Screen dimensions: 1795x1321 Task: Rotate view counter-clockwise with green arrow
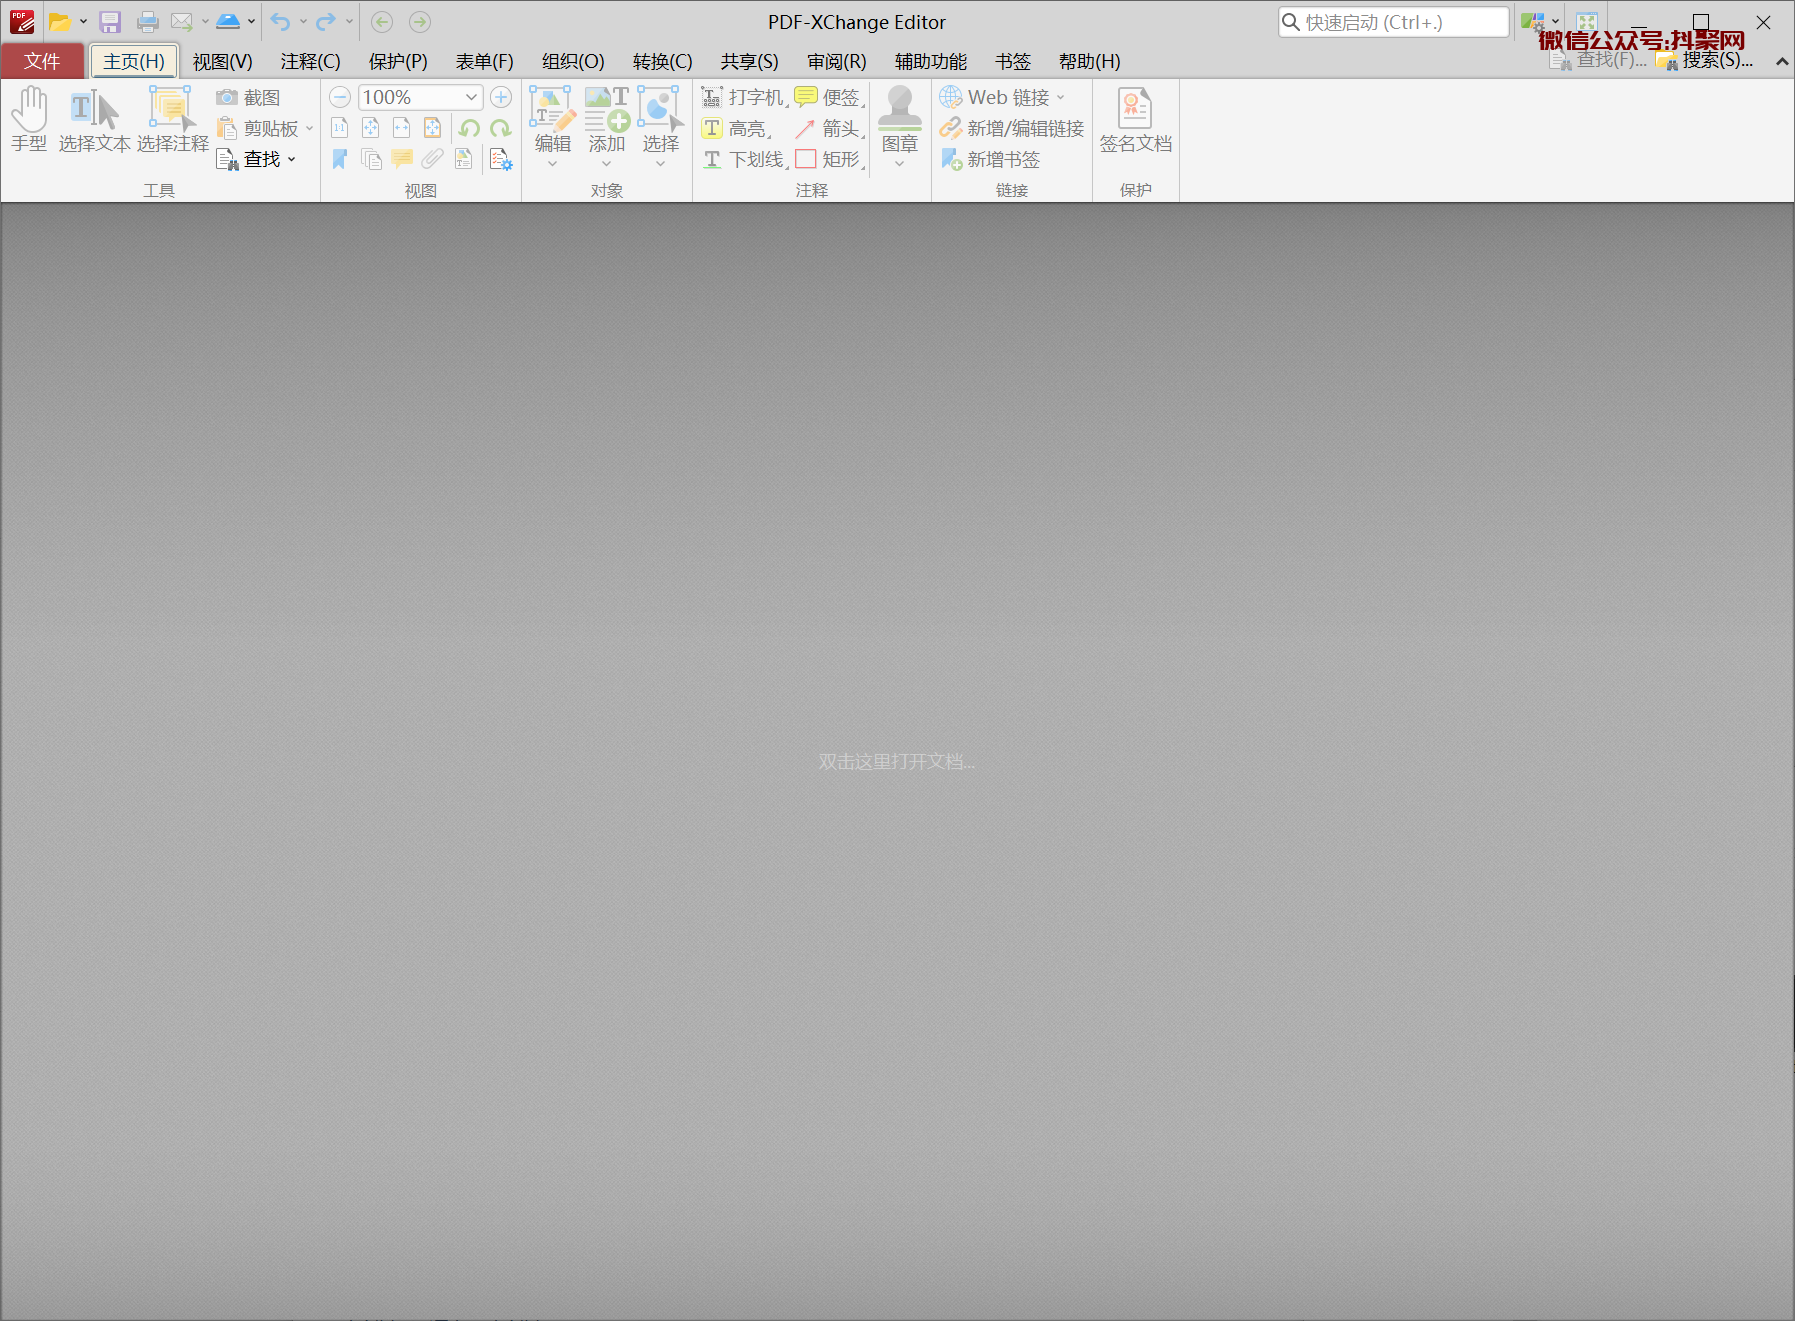(470, 128)
